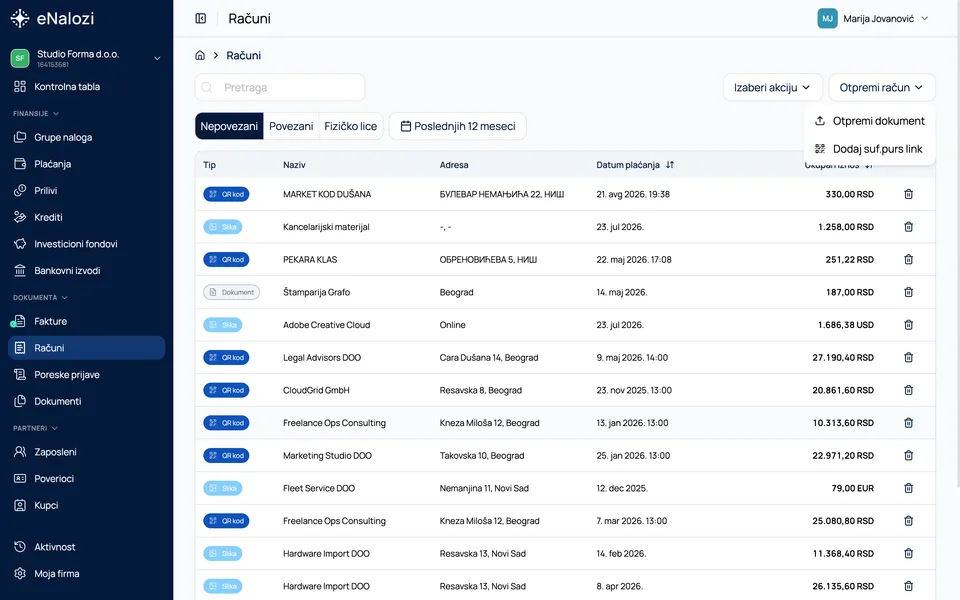Focus the Pretraga search field

pos(280,88)
